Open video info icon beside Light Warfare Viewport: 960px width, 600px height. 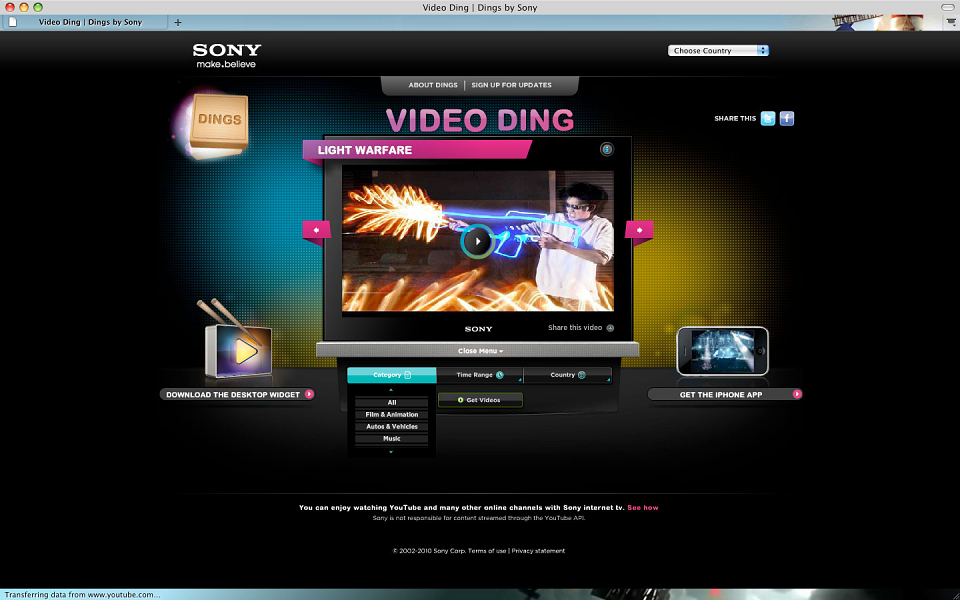coord(607,149)
